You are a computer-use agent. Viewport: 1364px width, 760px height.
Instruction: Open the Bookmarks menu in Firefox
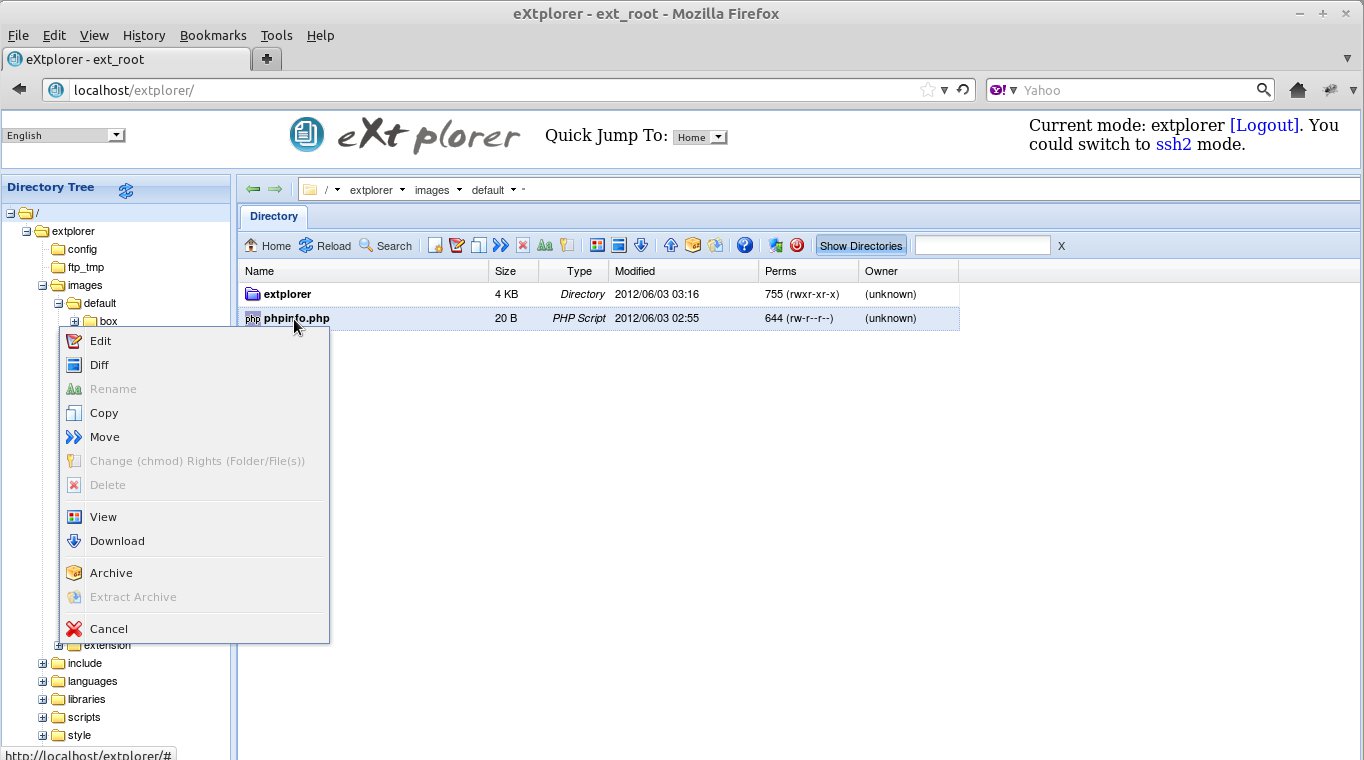[213, 35]
